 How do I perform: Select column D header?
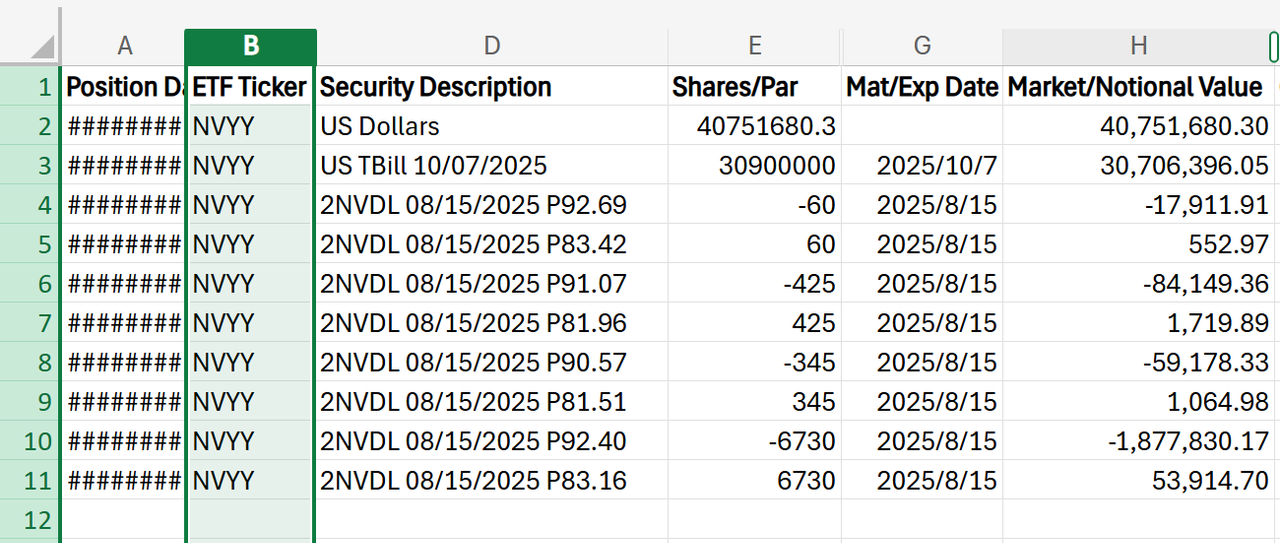pos(491,46)
